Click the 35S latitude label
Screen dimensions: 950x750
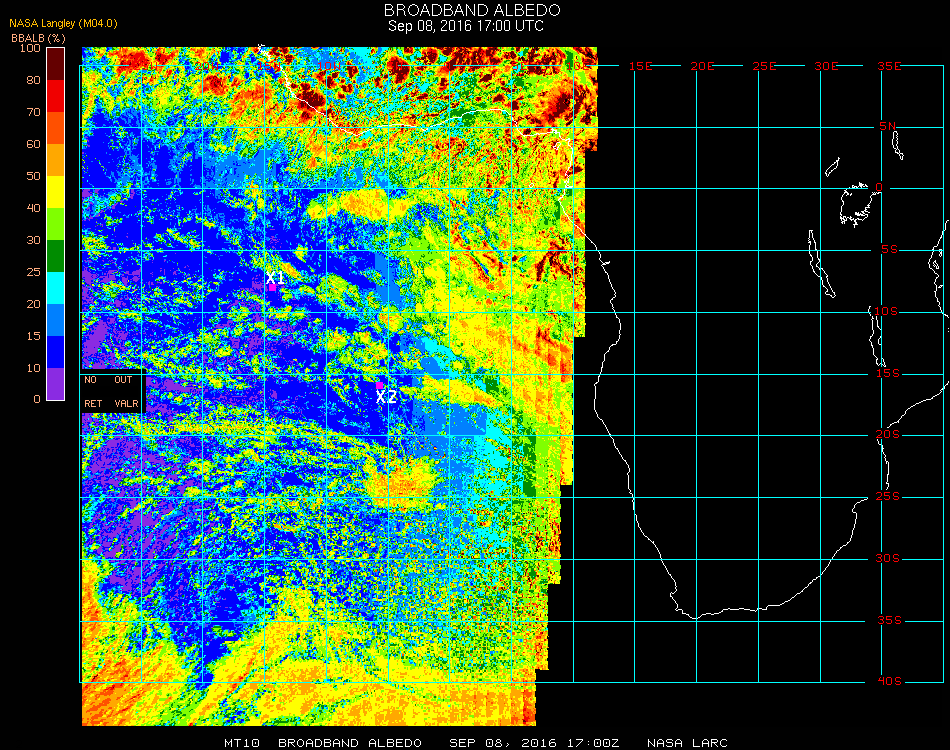(x=889, y=620)
